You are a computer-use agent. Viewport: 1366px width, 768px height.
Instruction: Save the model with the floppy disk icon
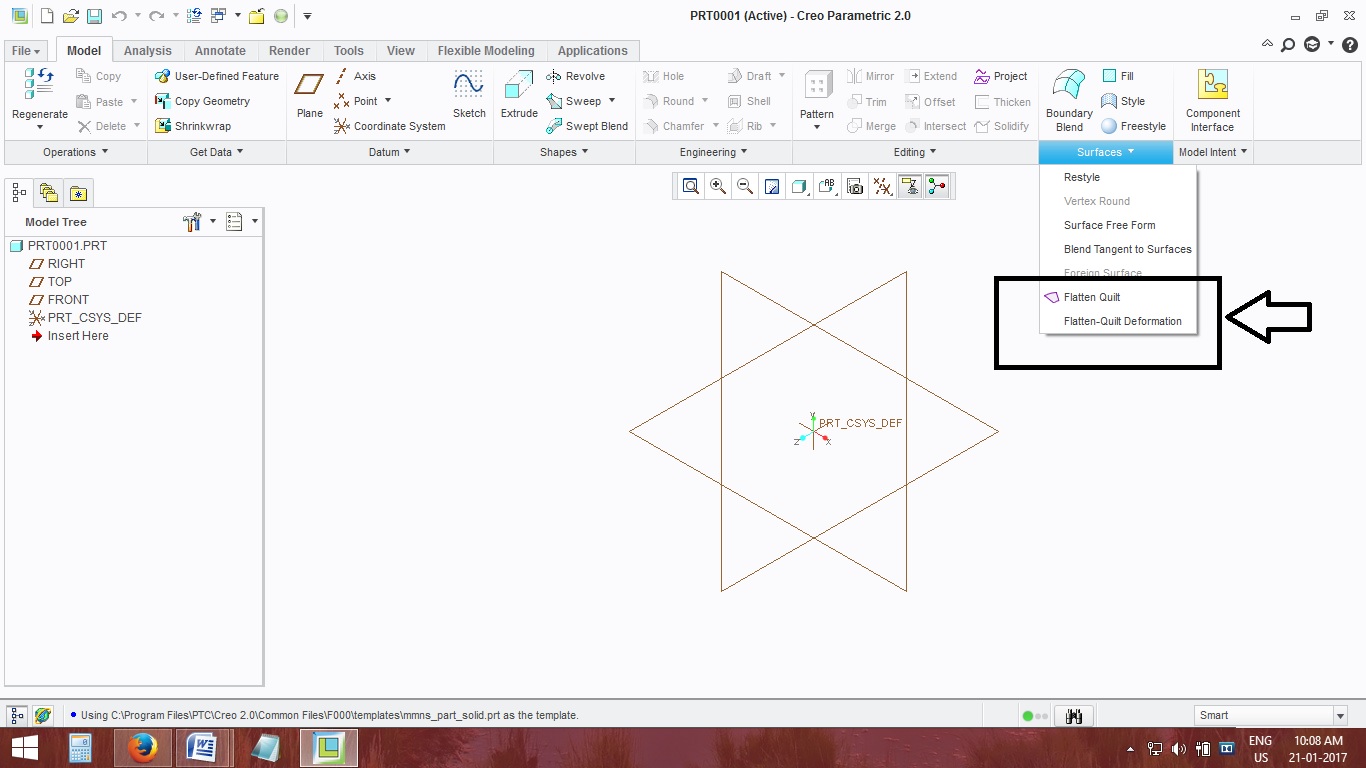click(x=94, y=16)
